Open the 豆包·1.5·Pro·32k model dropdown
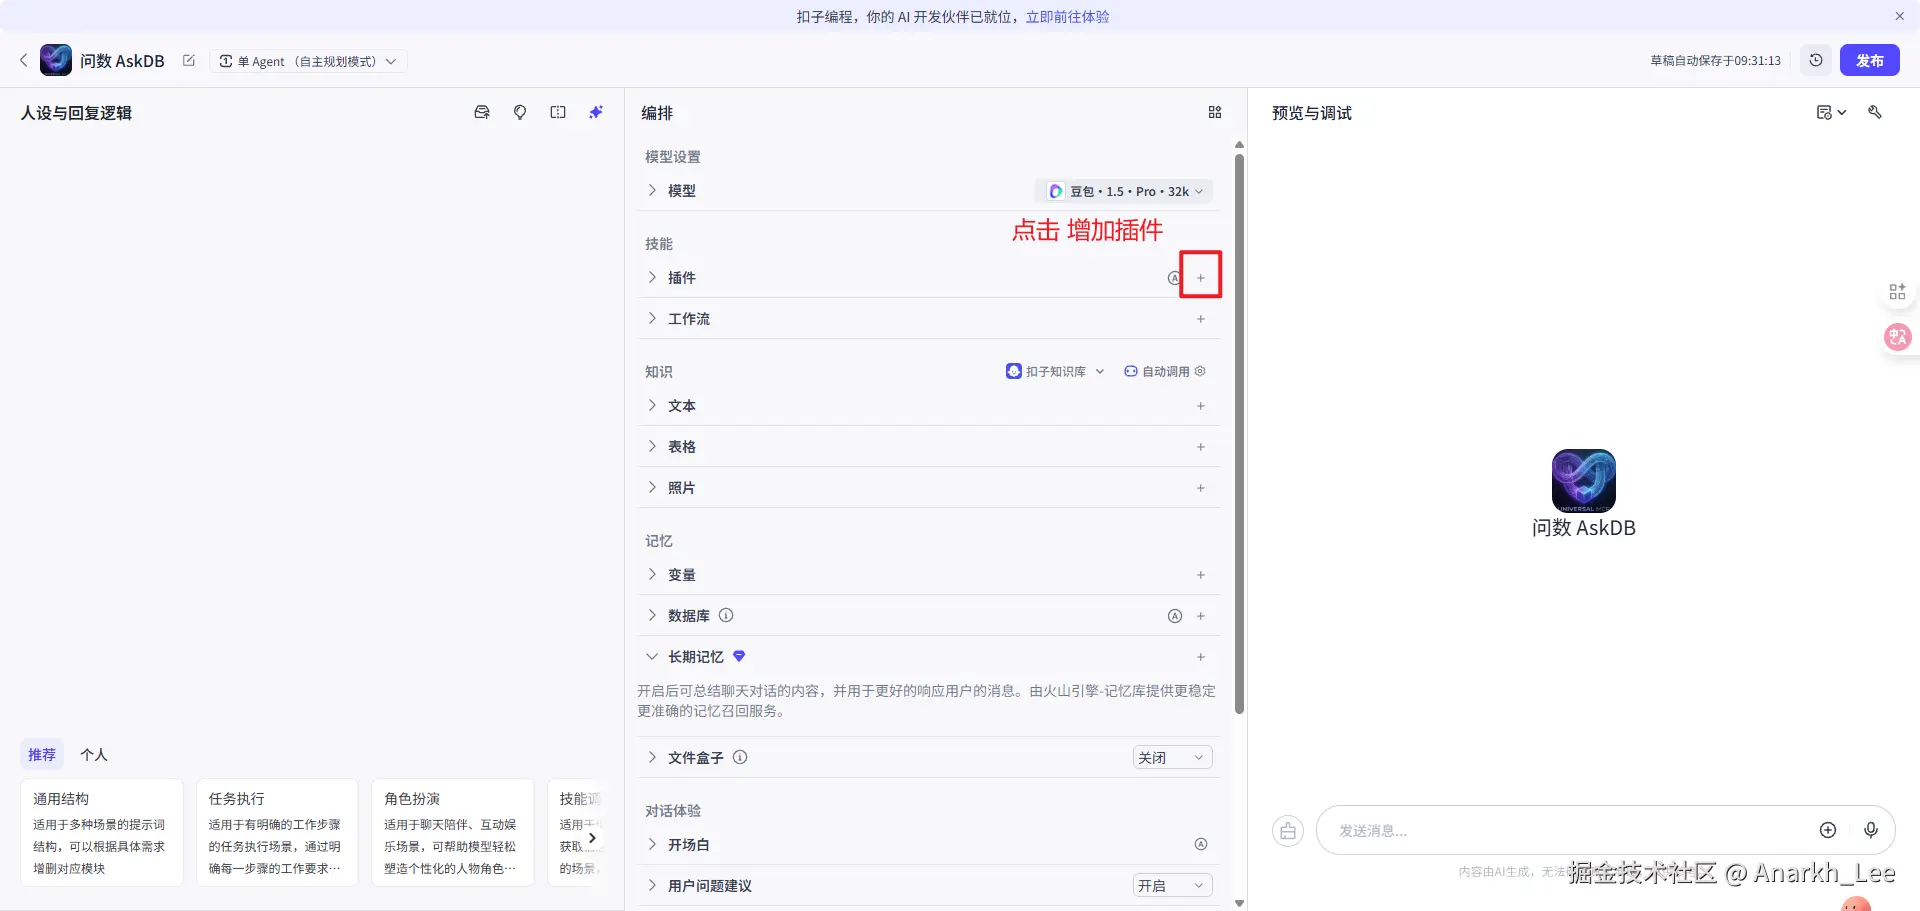This screenshot has height=911, width=1920. coord(1125,191)
